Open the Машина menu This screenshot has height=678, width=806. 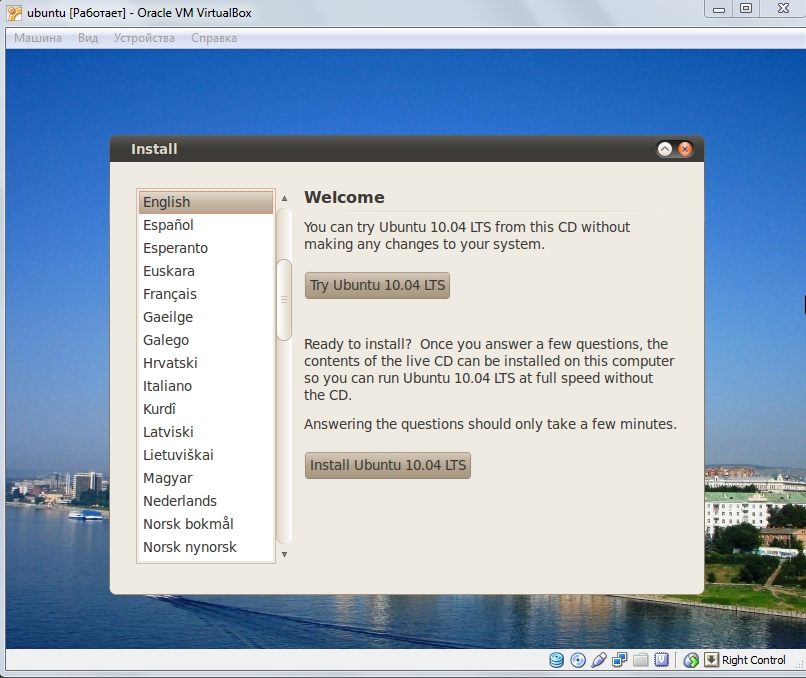pyautogui.click(x=38, y=38)
